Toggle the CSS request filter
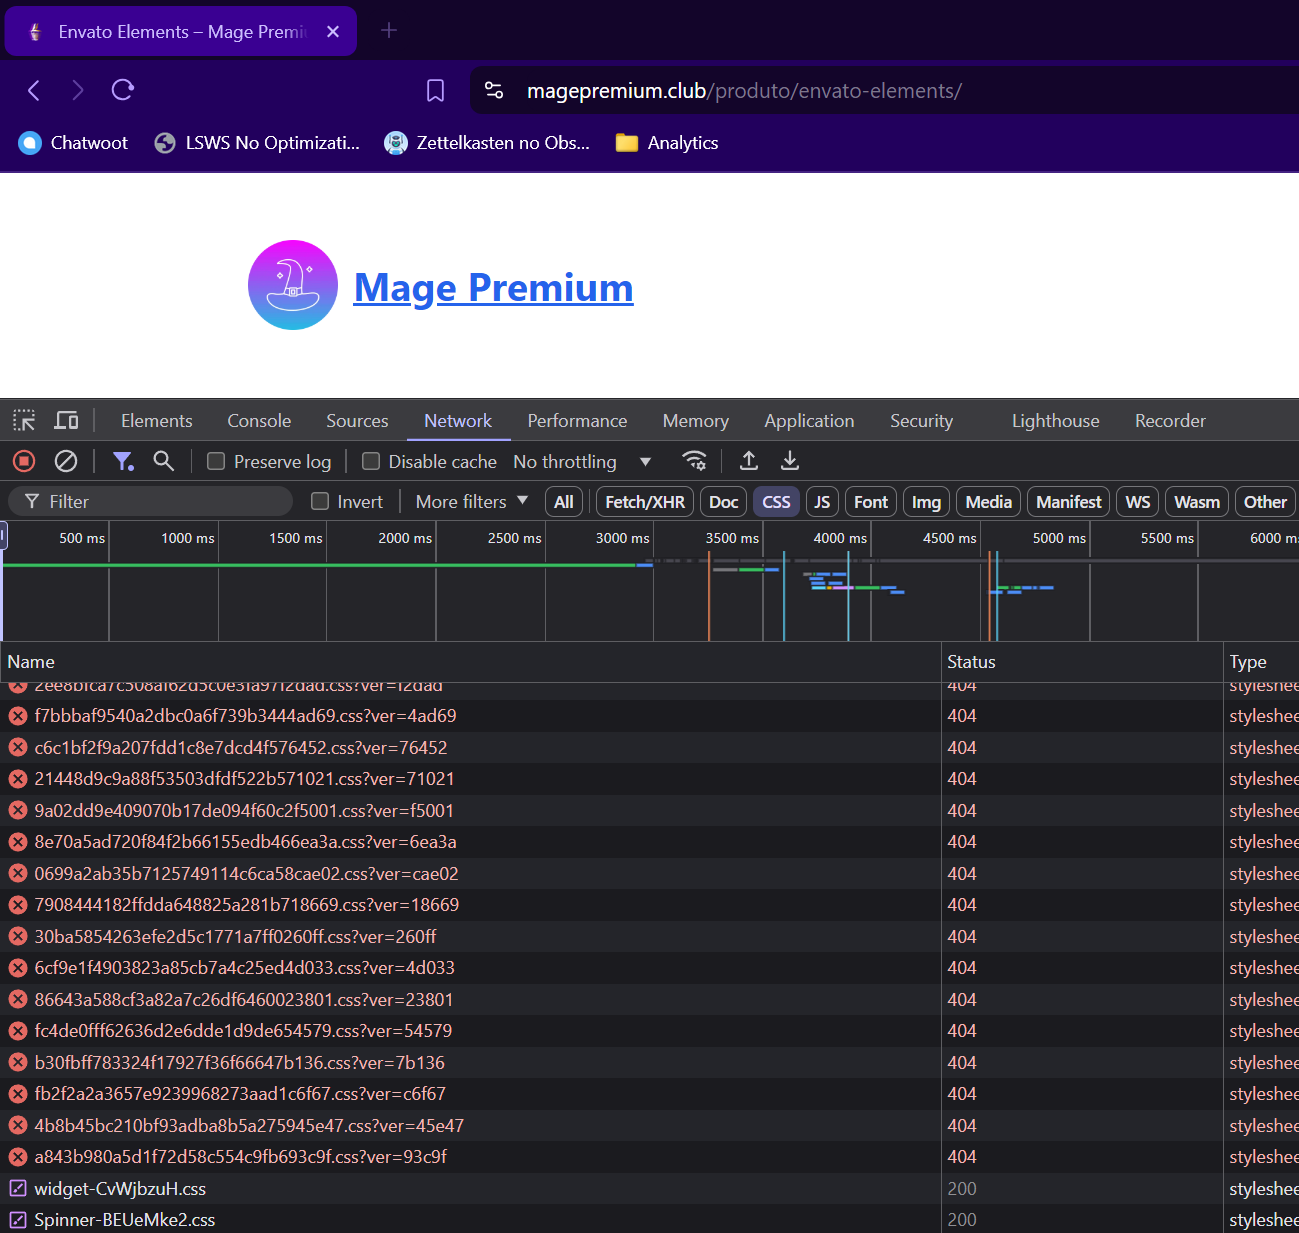 click(x=776, y=502)
